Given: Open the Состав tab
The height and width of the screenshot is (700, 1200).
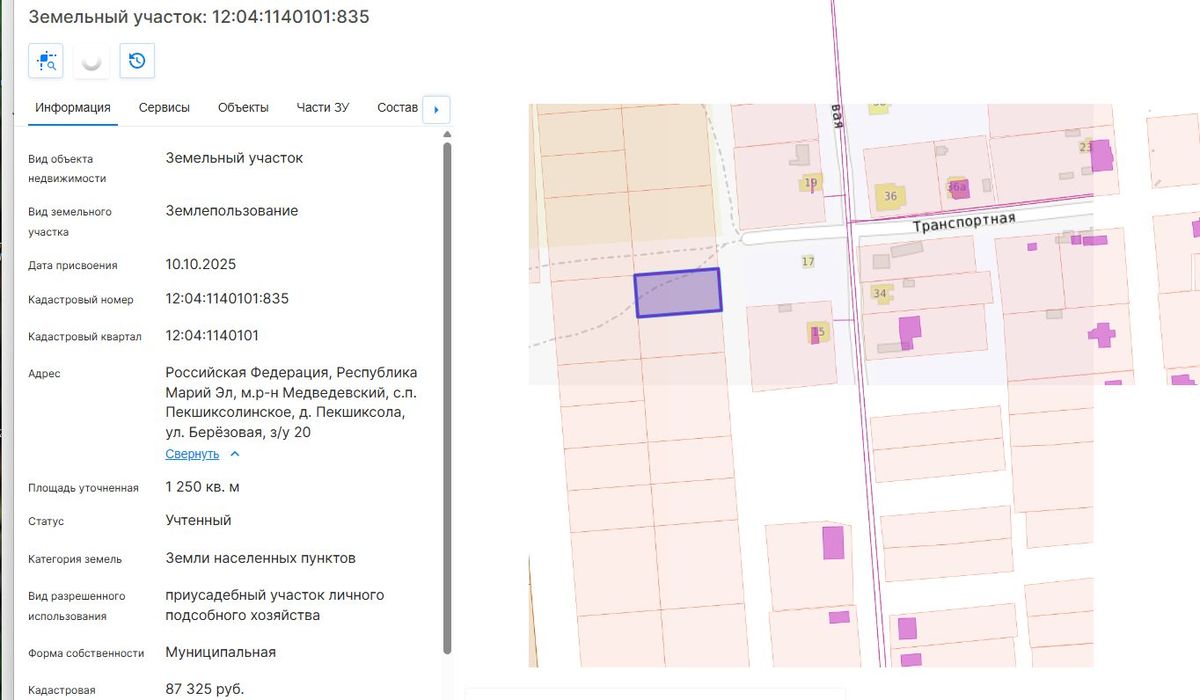Looking at the screenshot, I should [397, 108].
